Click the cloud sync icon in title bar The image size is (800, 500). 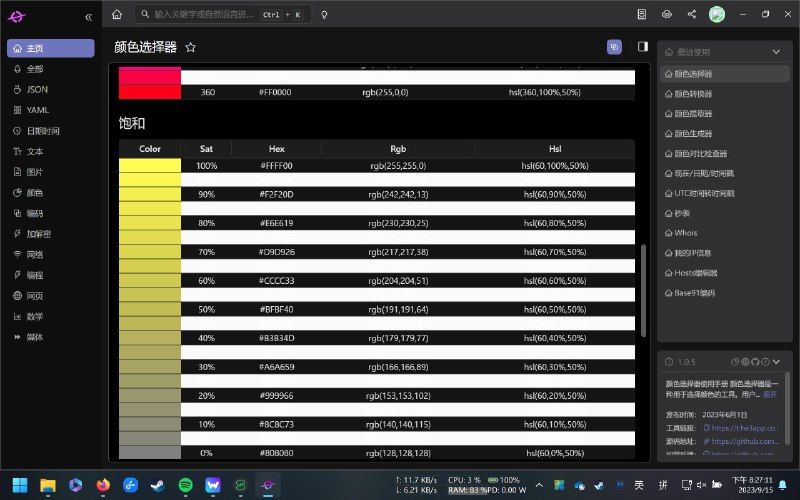click(x=667, y=15)
